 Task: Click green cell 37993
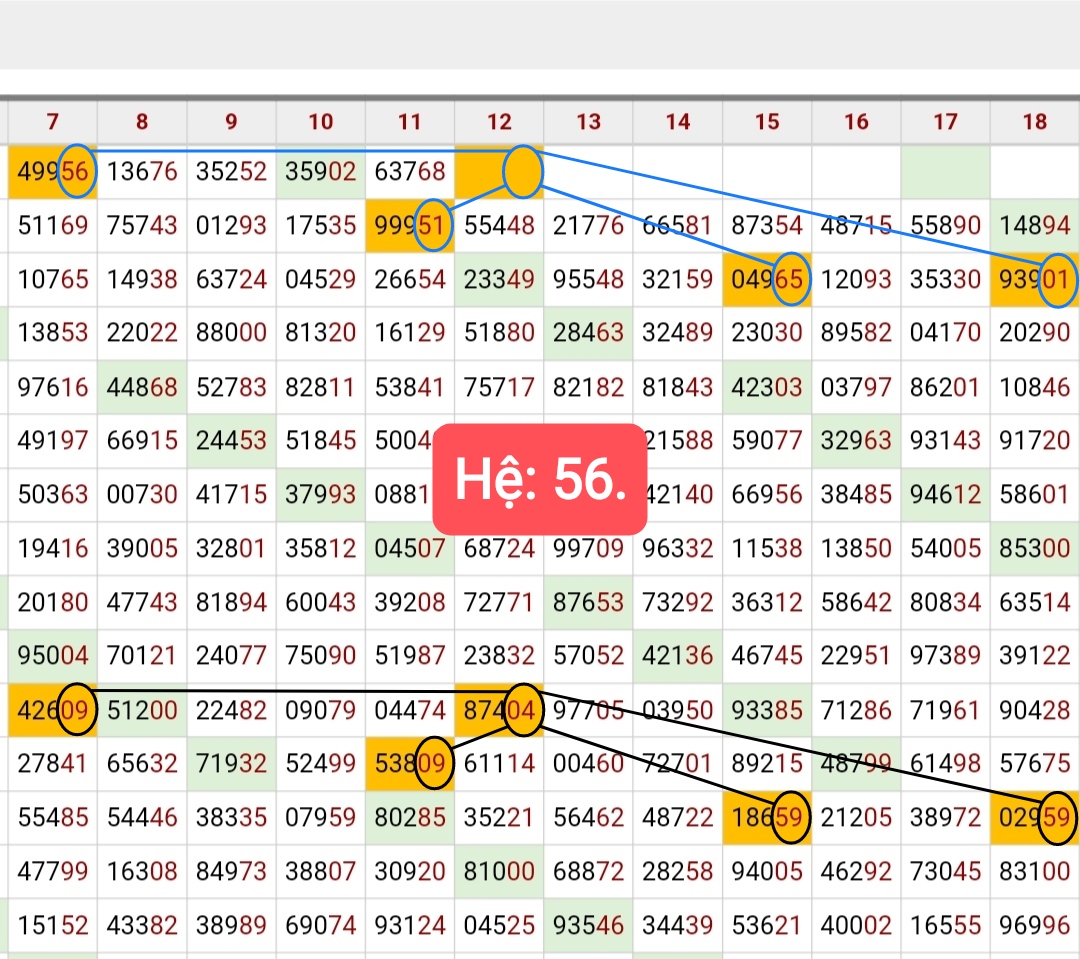[321, 495]
